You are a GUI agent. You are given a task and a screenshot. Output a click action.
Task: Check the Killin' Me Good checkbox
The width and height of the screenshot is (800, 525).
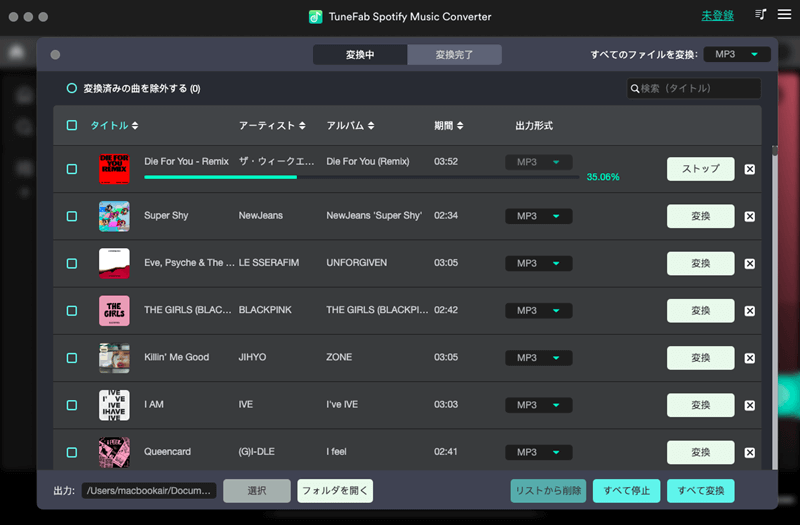click(x=72, y=358)
